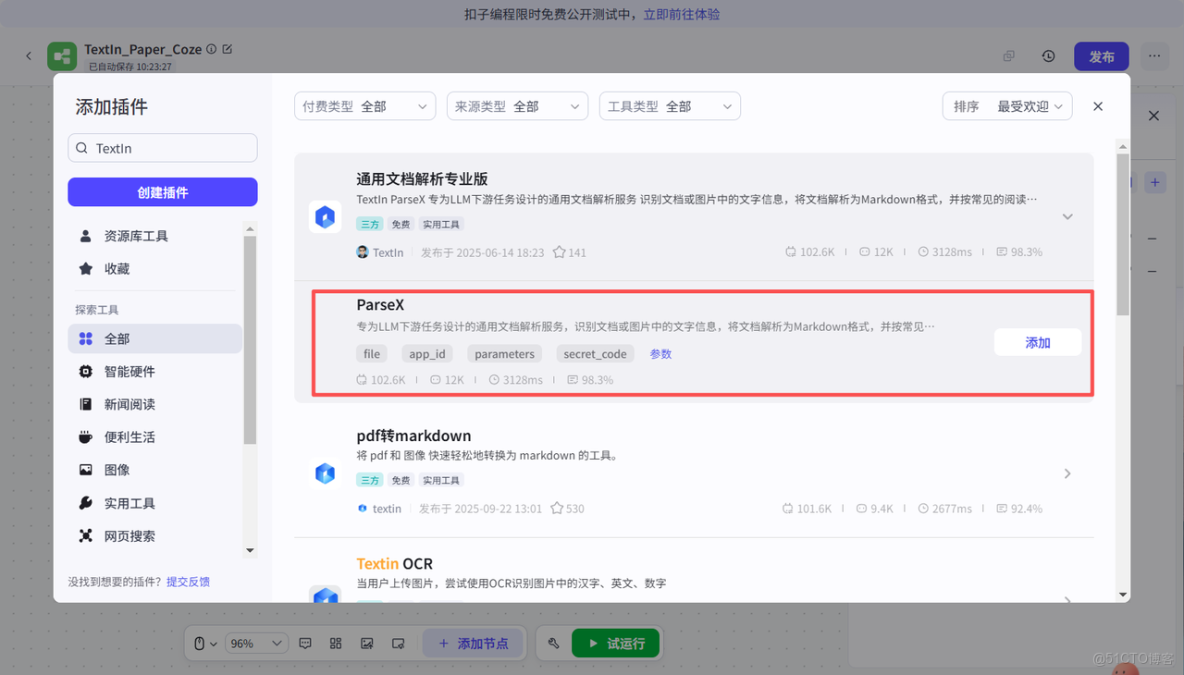
Task: Open the comment tool in bottom toolbar
Action: [305, 643]
